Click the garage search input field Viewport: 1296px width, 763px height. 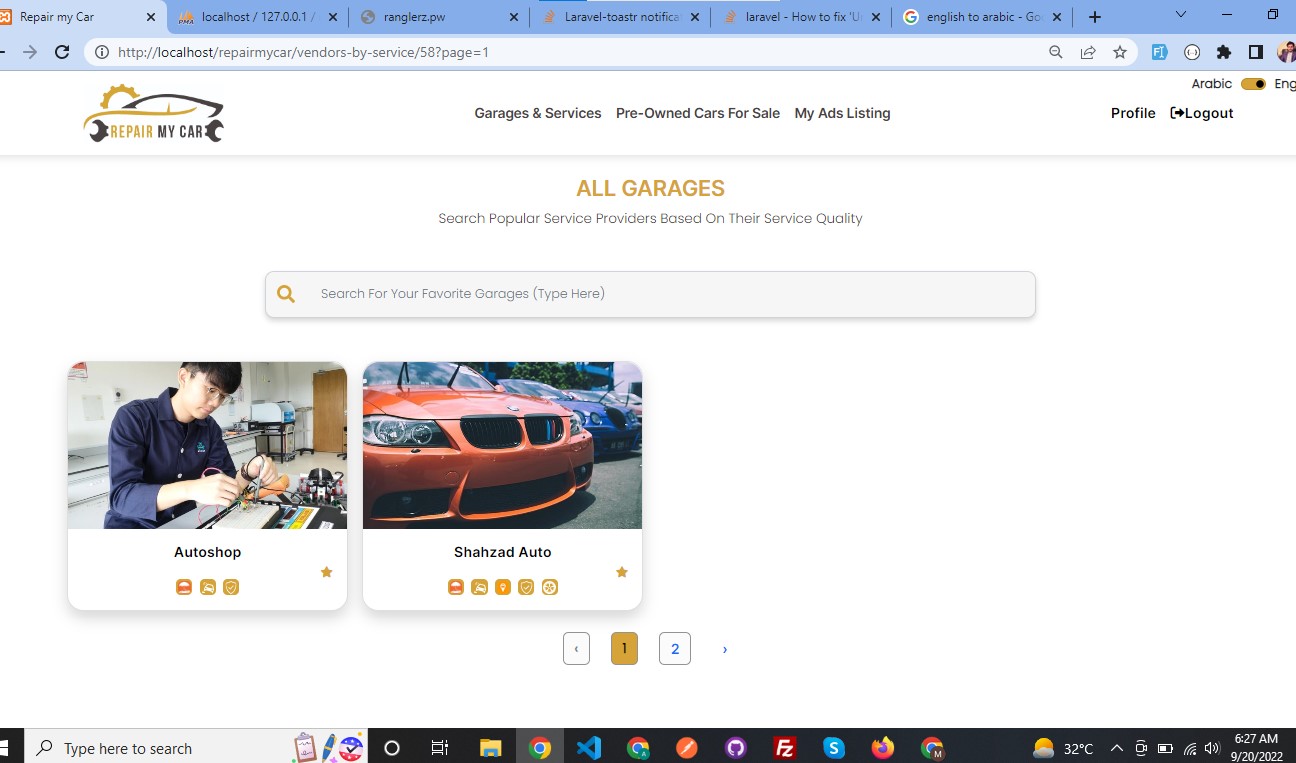(x=660, y=294)
